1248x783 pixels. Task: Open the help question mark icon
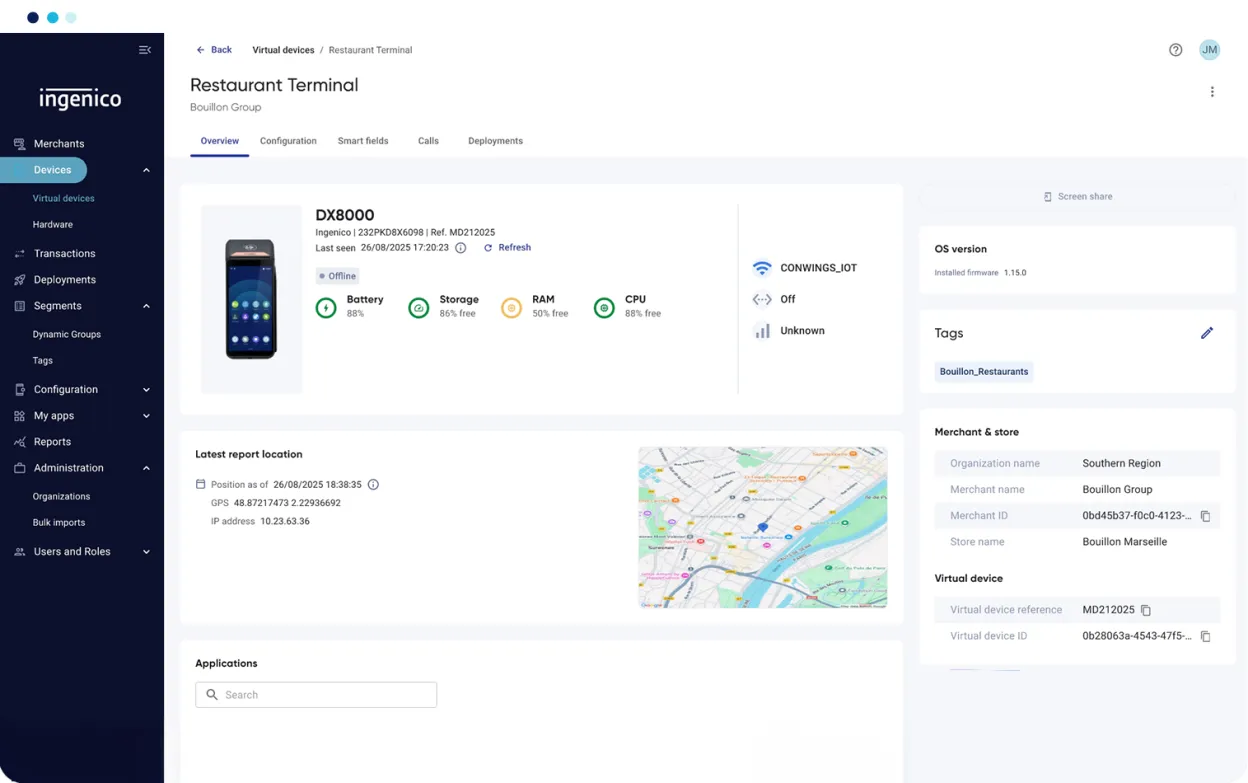pos(1176,50)
